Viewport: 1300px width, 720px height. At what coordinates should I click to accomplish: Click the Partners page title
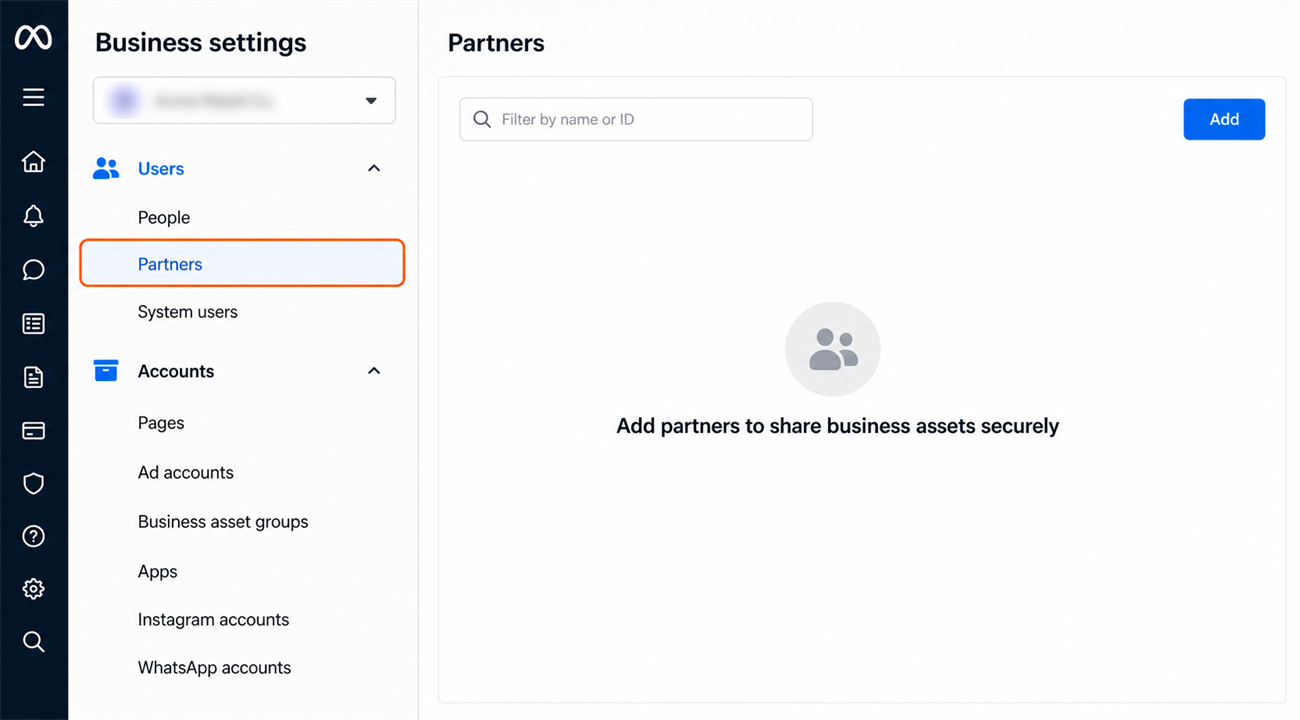pyautogui.click(x=496, y=43)
